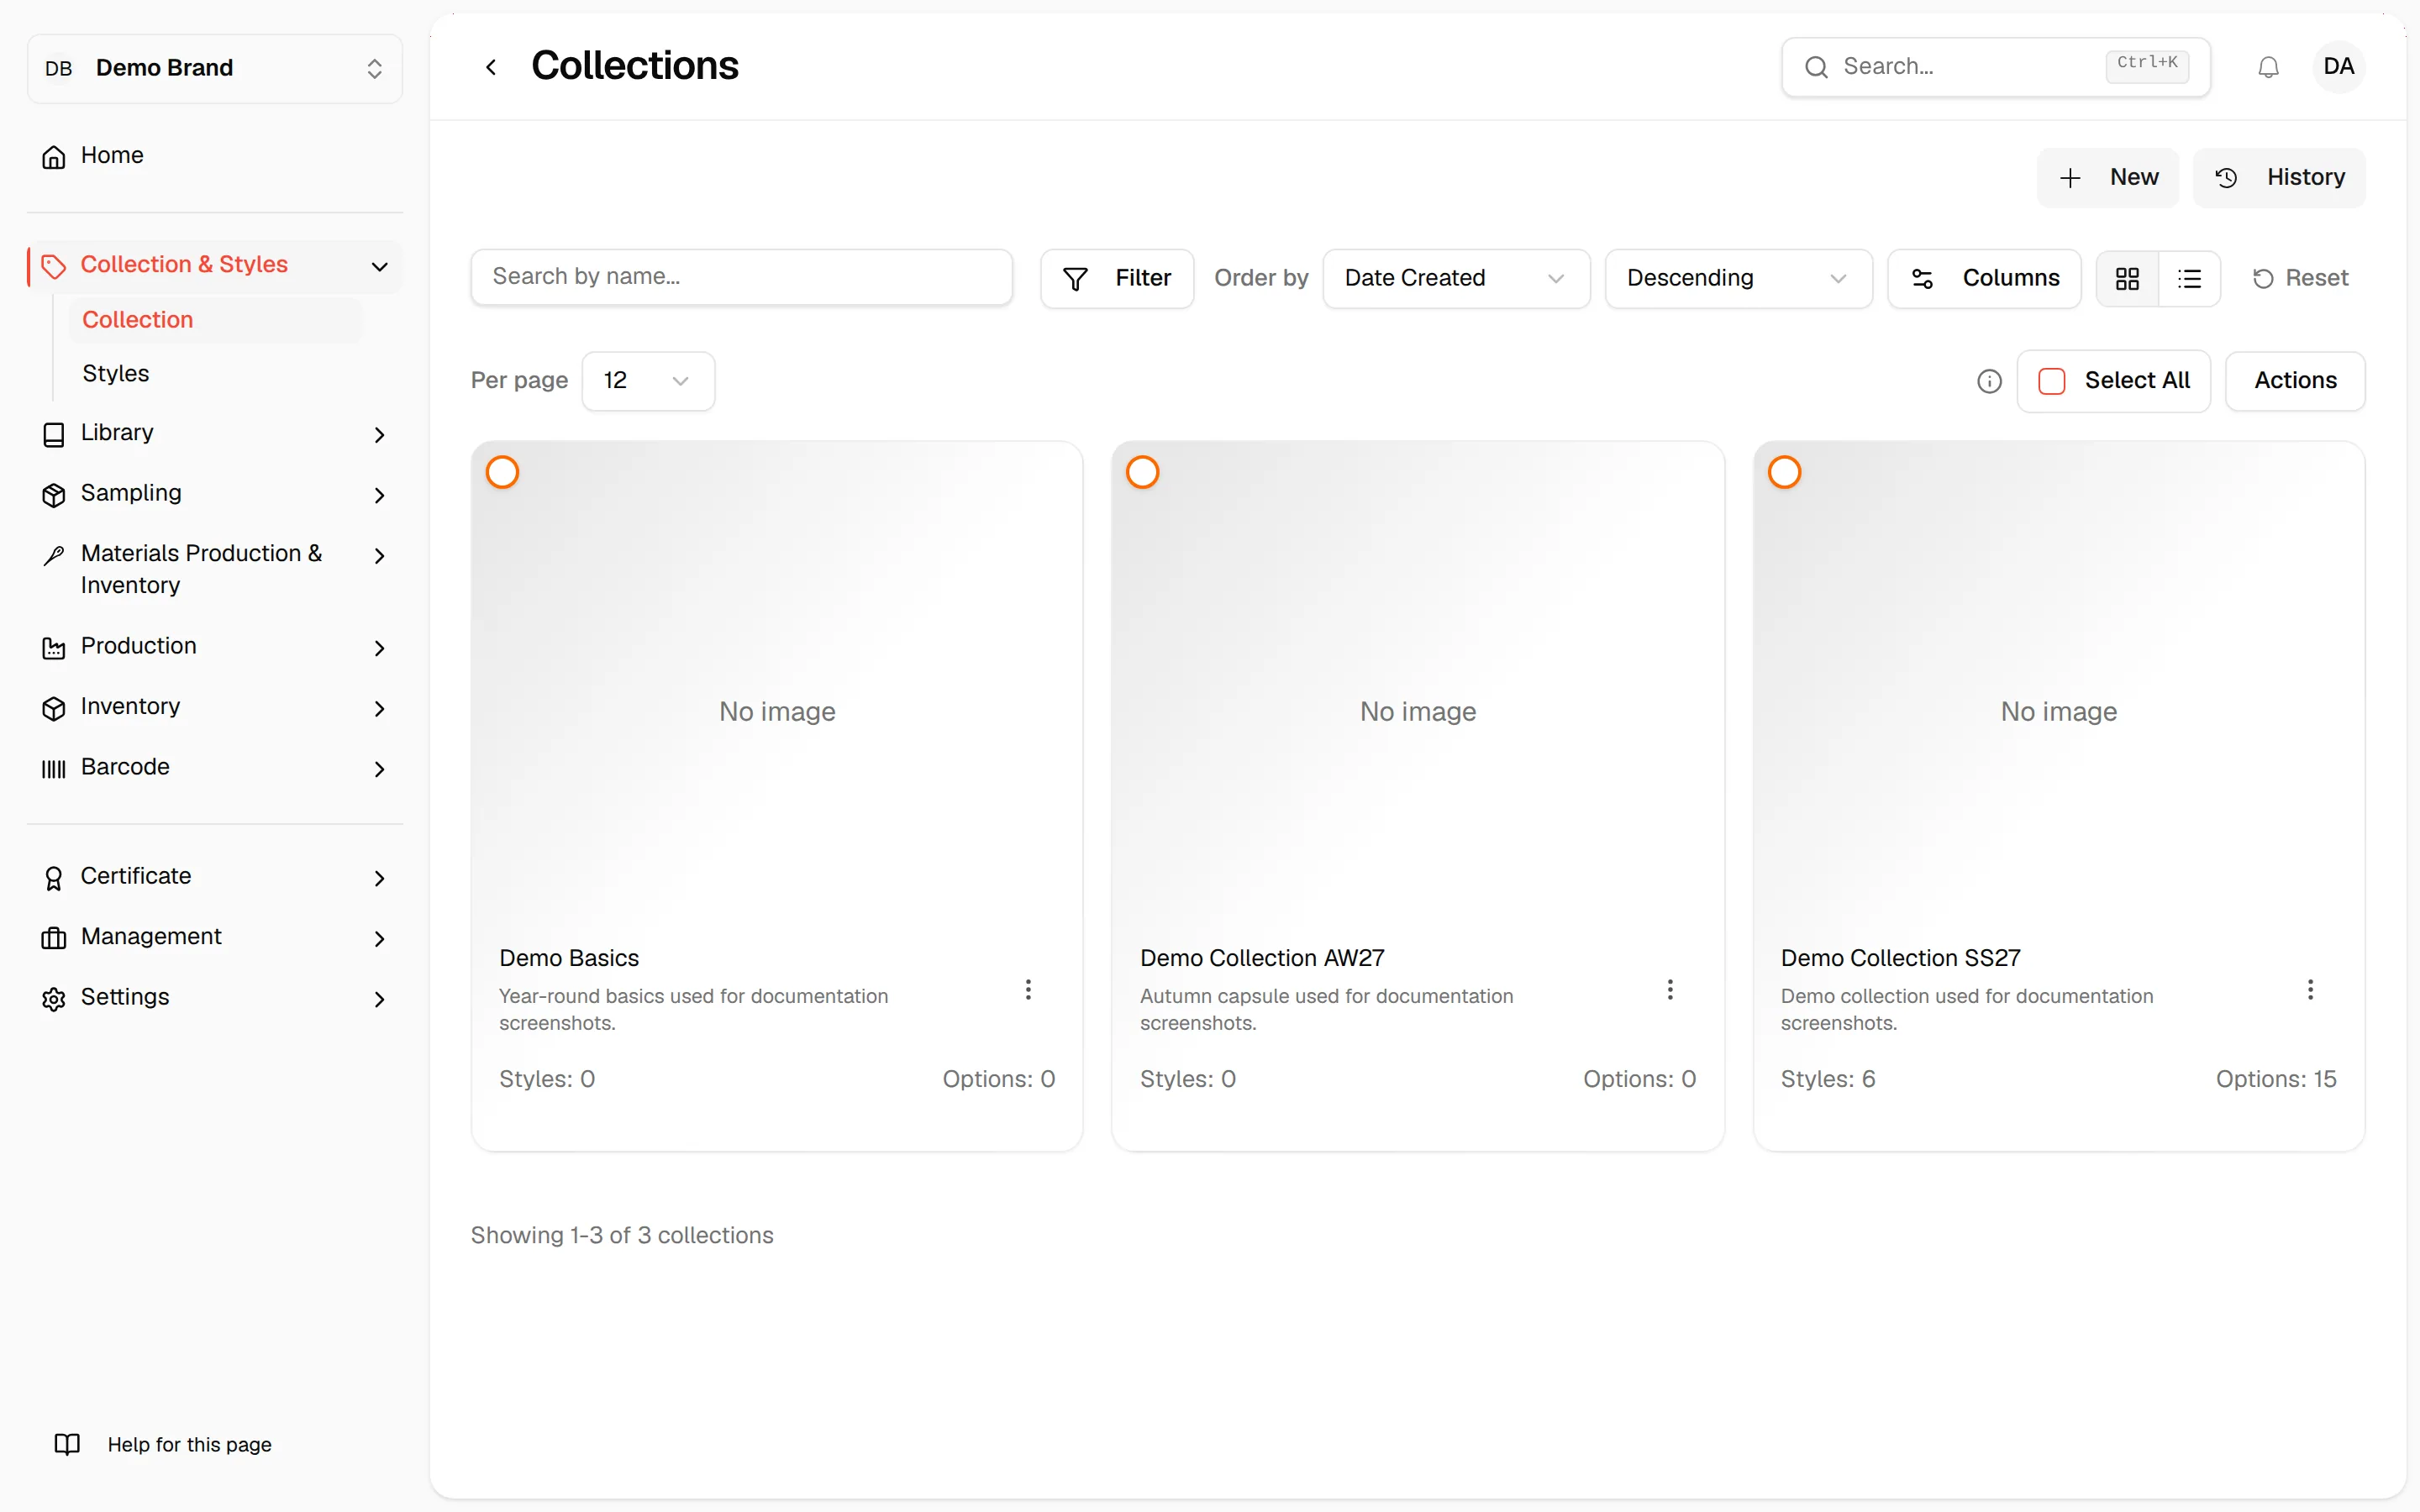Click the global Search box

coord(1995,67)
